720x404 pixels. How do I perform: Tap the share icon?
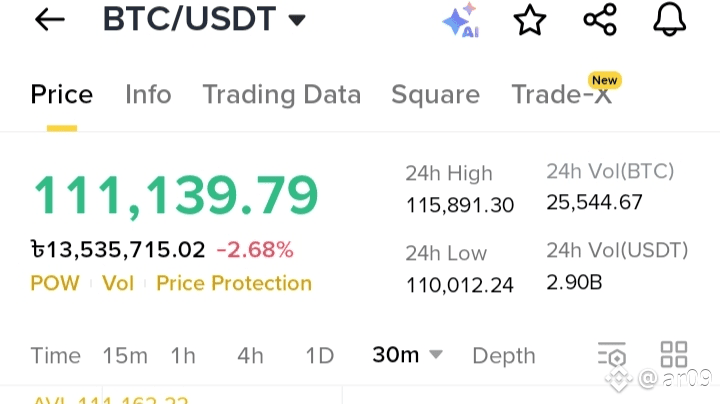(x=599, y=20)
